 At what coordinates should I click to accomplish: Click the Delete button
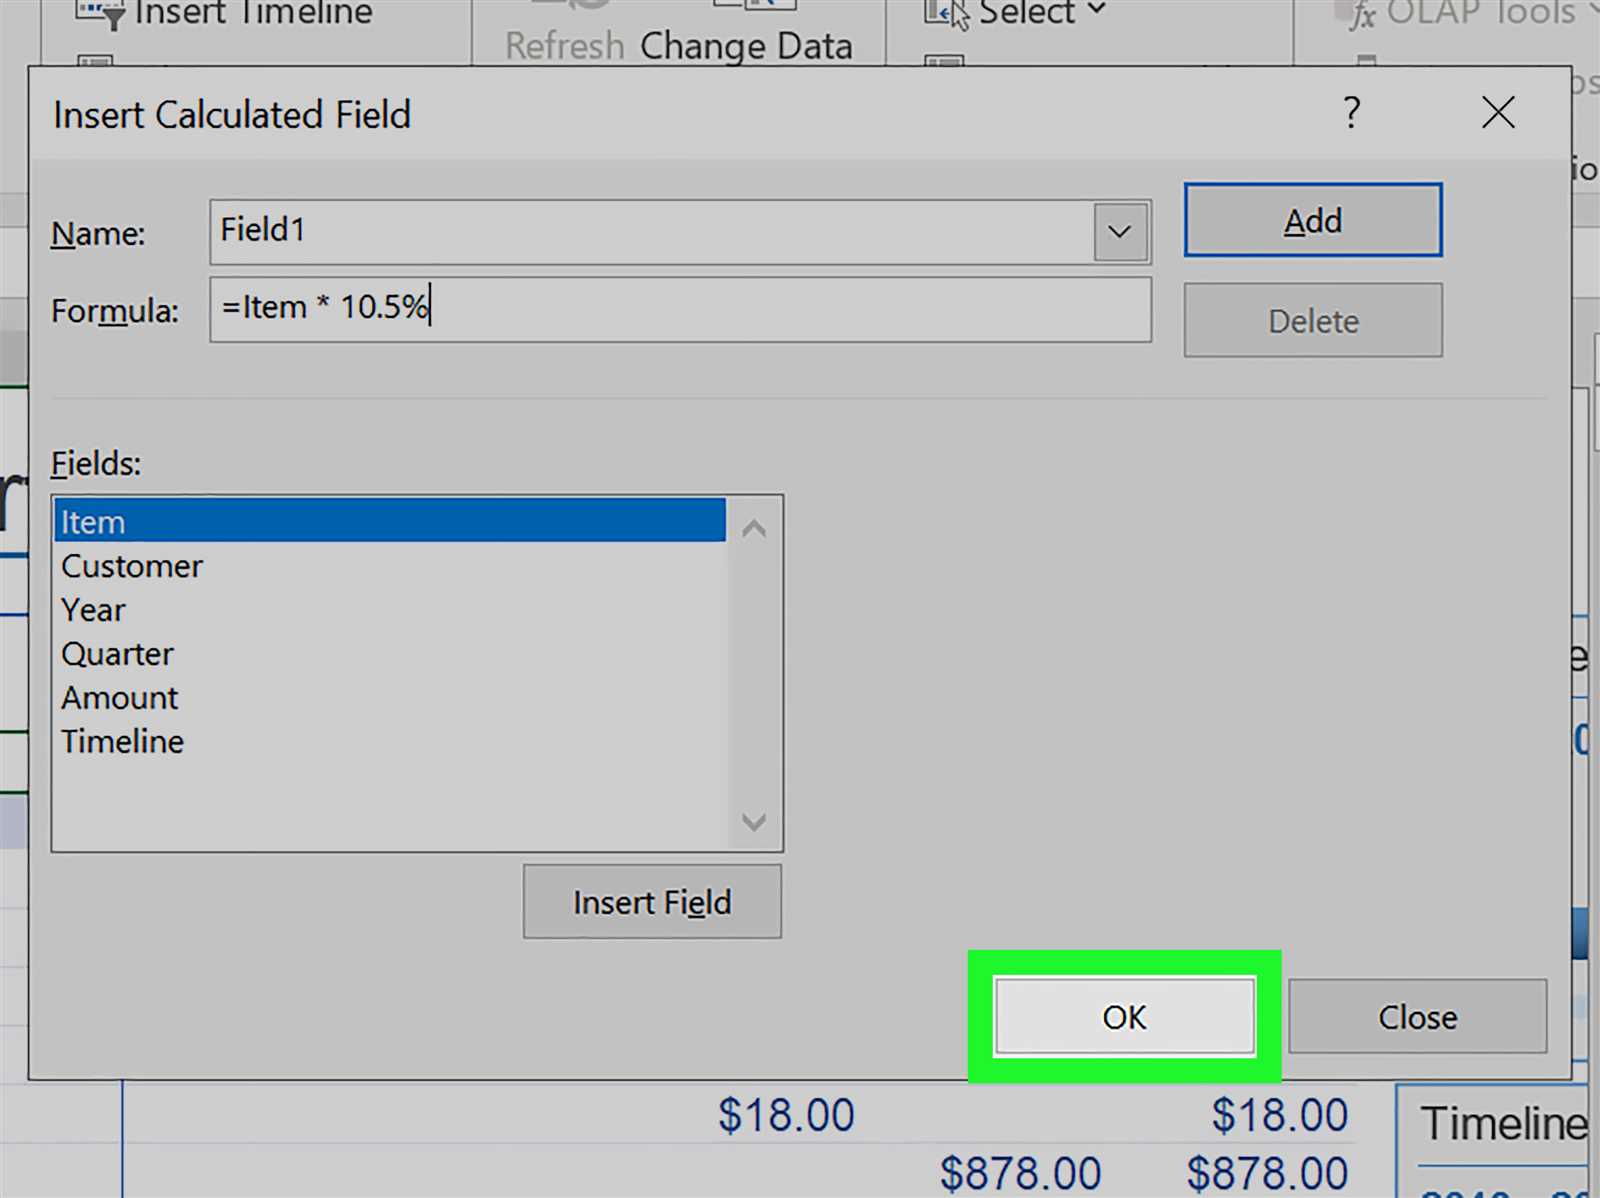[1313, 320]
